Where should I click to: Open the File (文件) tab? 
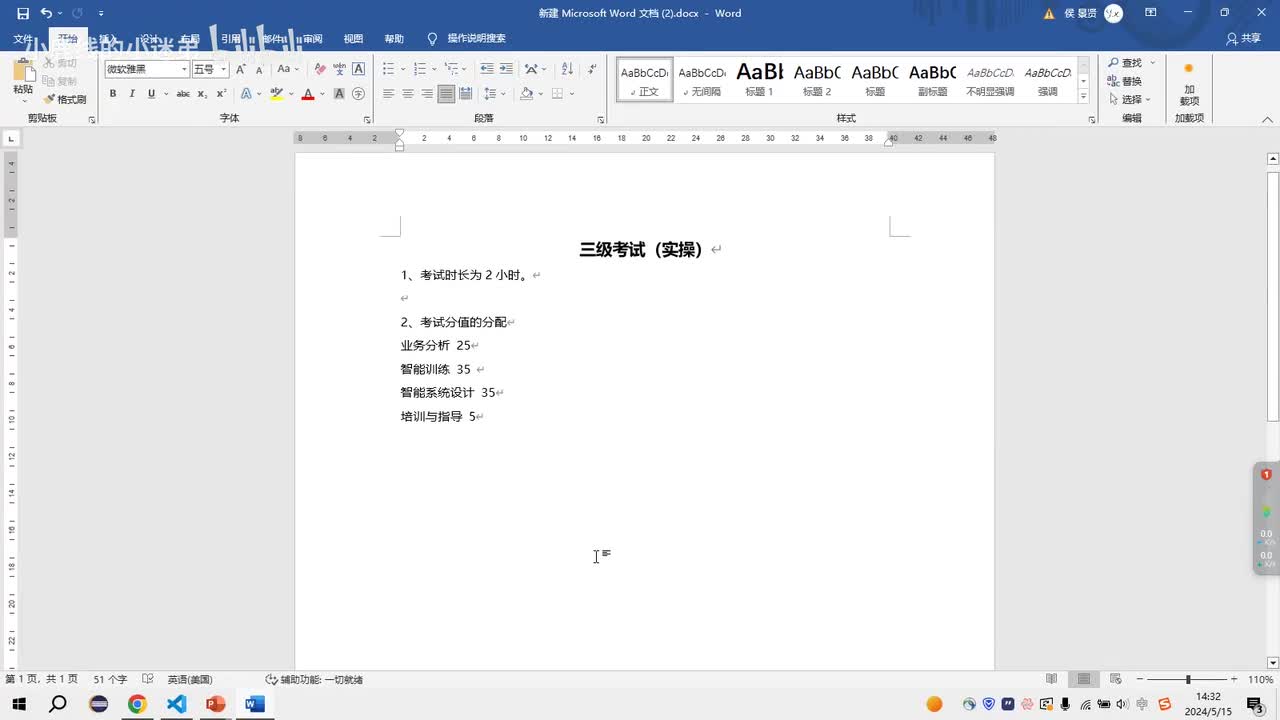(22, 38)
